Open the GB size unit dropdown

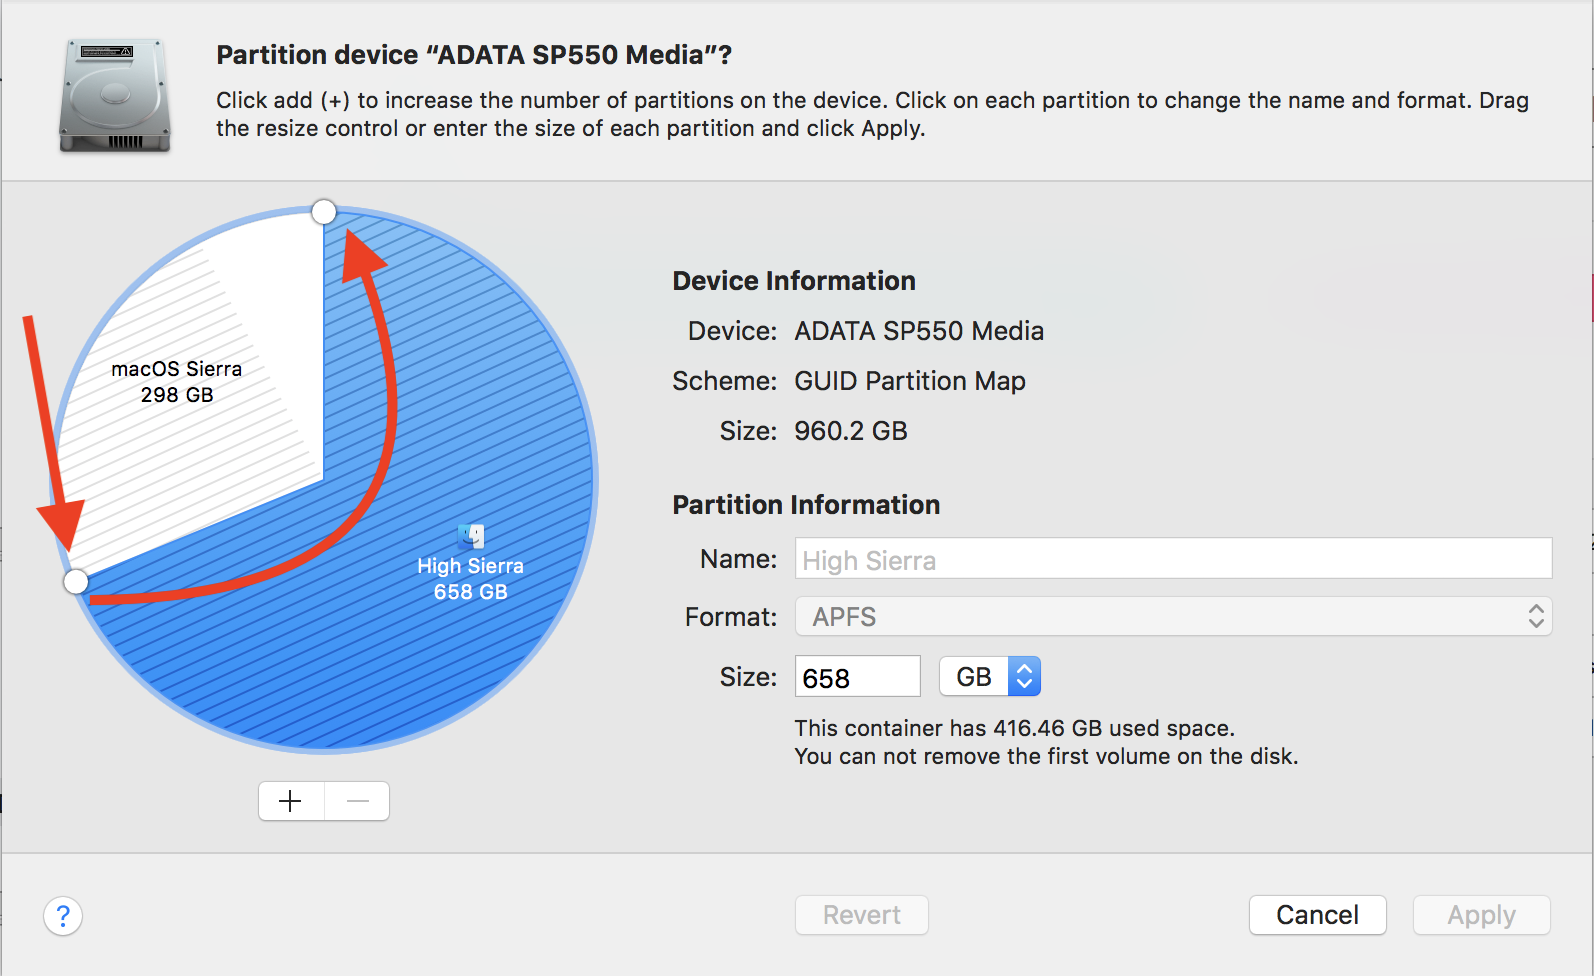pyautogui.click(x=990, y=677)
